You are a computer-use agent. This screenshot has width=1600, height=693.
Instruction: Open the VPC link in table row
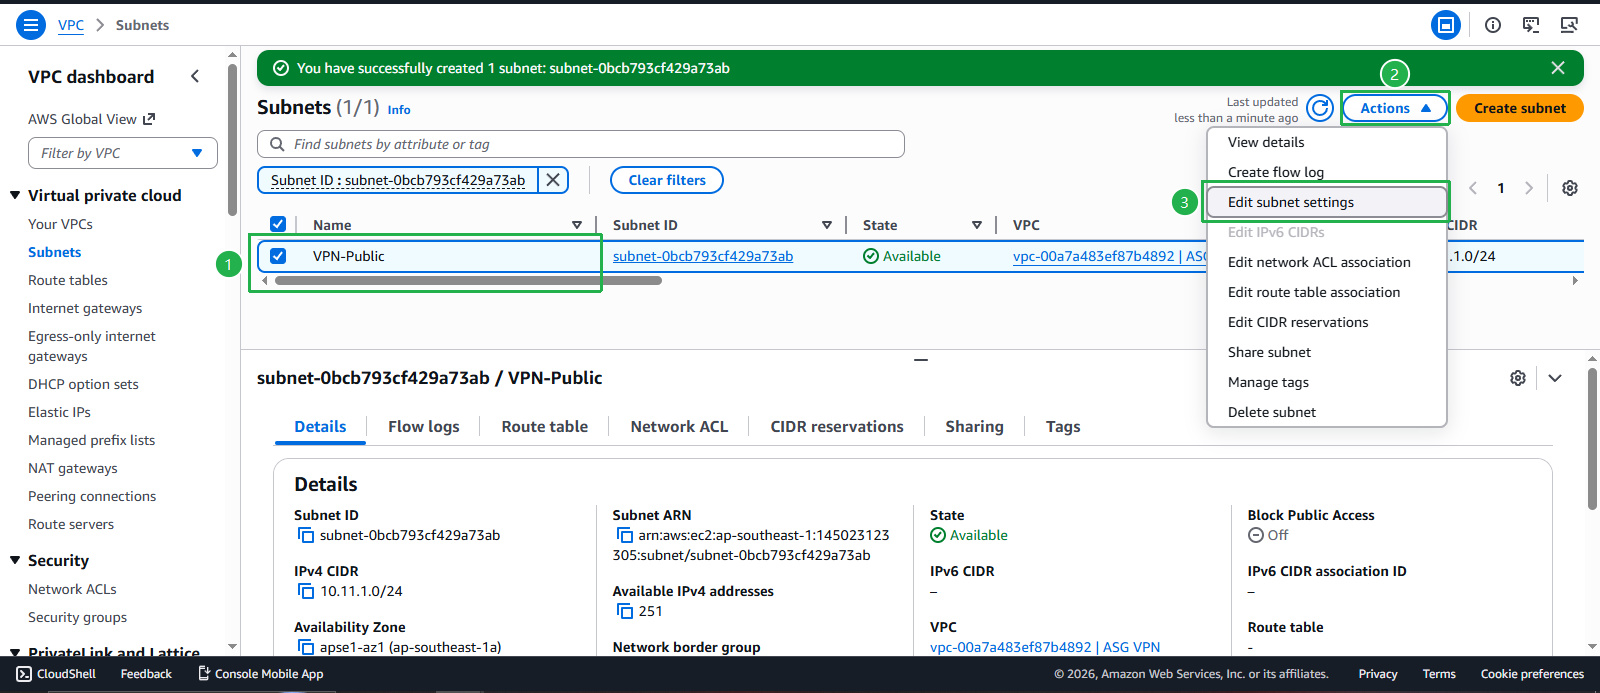click(x=1109, y=256)
